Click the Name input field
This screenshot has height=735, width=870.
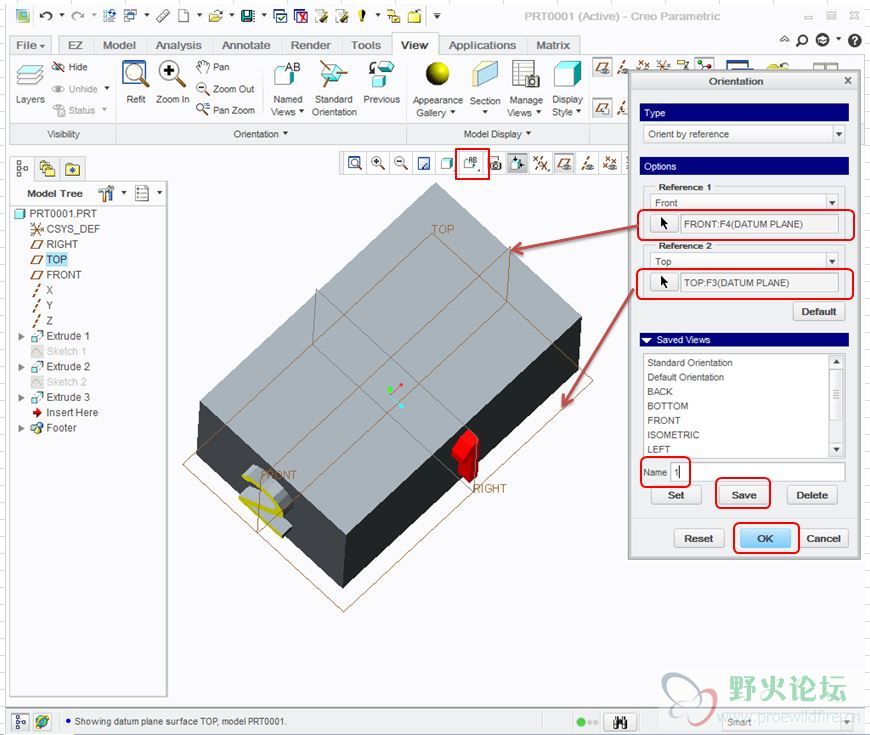(x=757, y=472)
